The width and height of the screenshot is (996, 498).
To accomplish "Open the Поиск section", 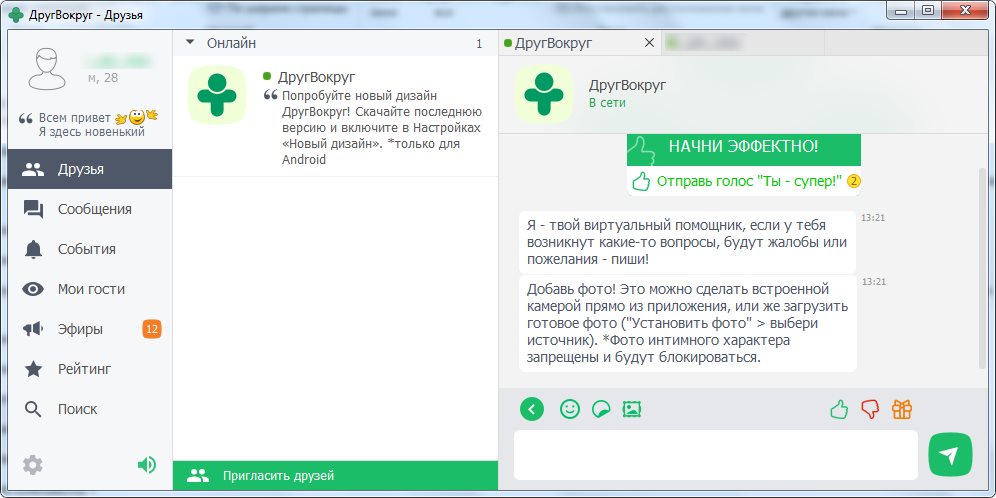I will [90, 409].
